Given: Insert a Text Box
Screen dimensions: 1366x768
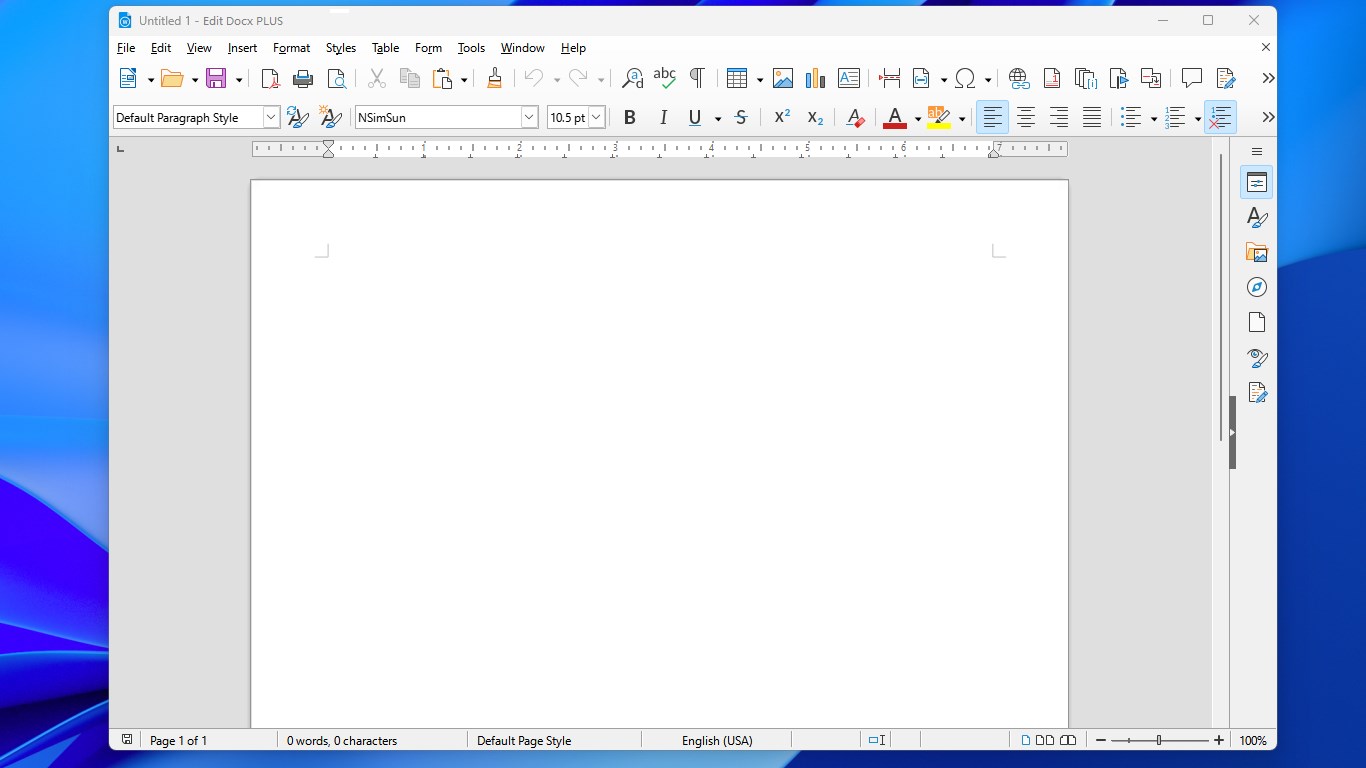Looking at the screenshot, I should point(848,78).
